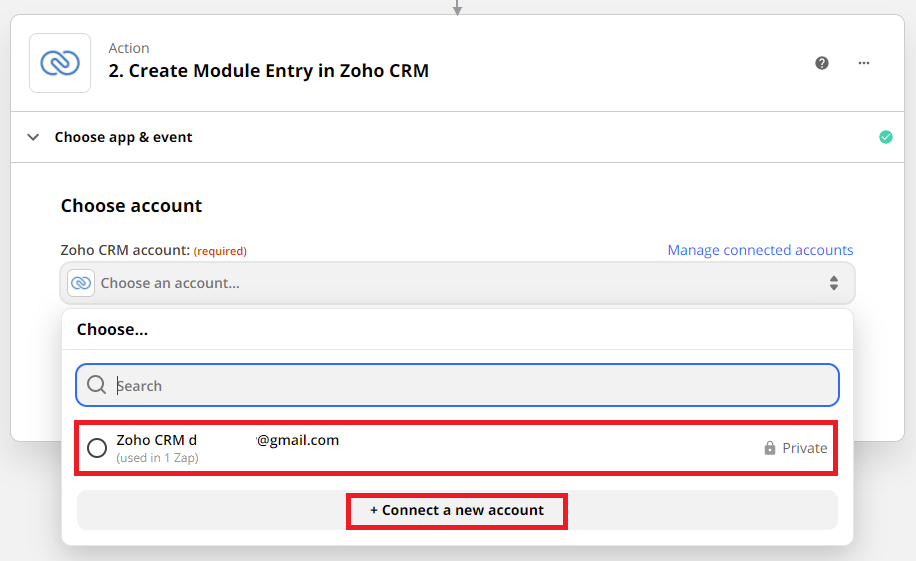This screenshot has width=916, height=561.
Task: Click the green completed checkmark icon
Action: pos(886,137)
